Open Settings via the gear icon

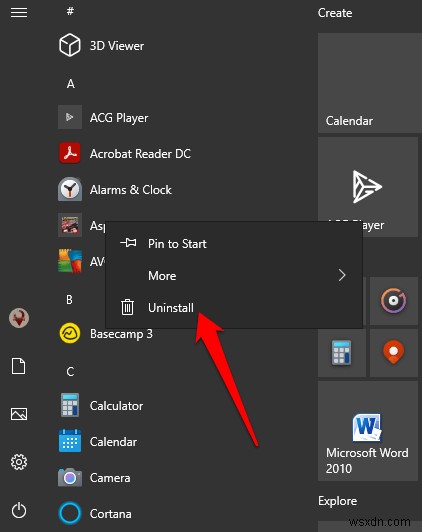(x=19, y=462)
